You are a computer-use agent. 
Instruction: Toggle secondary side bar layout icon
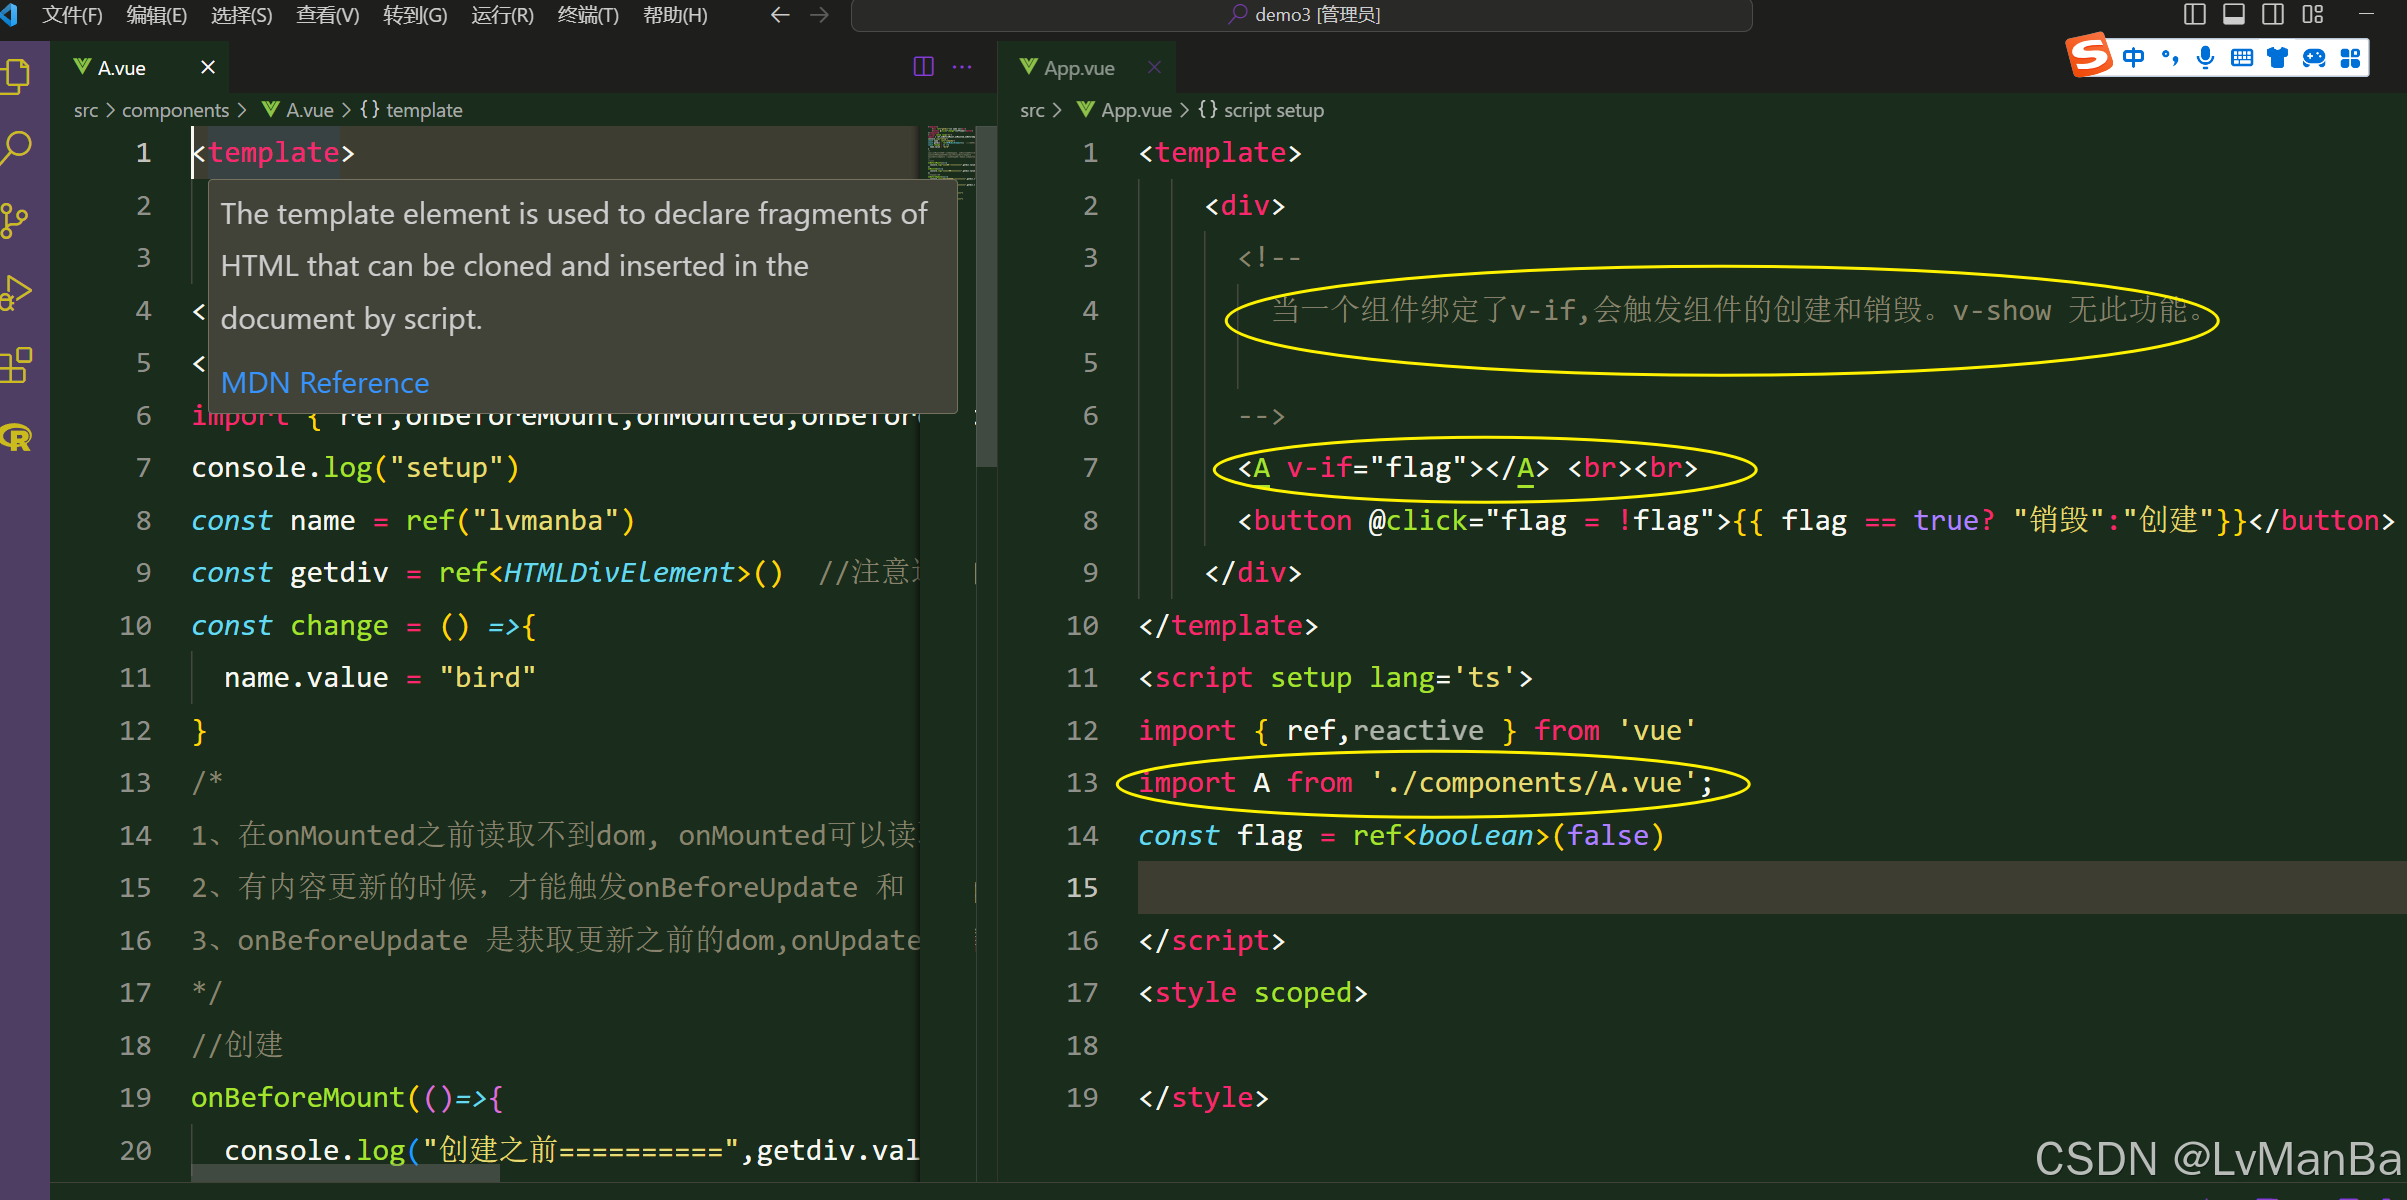pyautogui.click(x=2273, y=14)
